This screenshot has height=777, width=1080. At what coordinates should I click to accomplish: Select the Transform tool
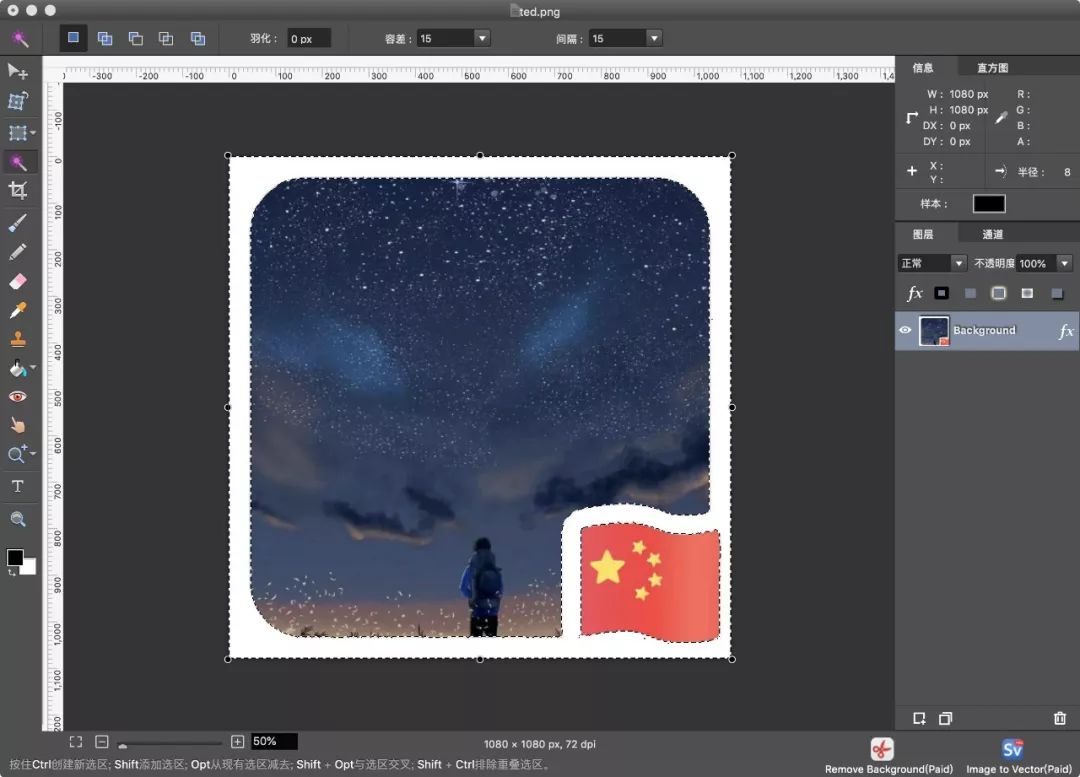(x=18, y=101)
